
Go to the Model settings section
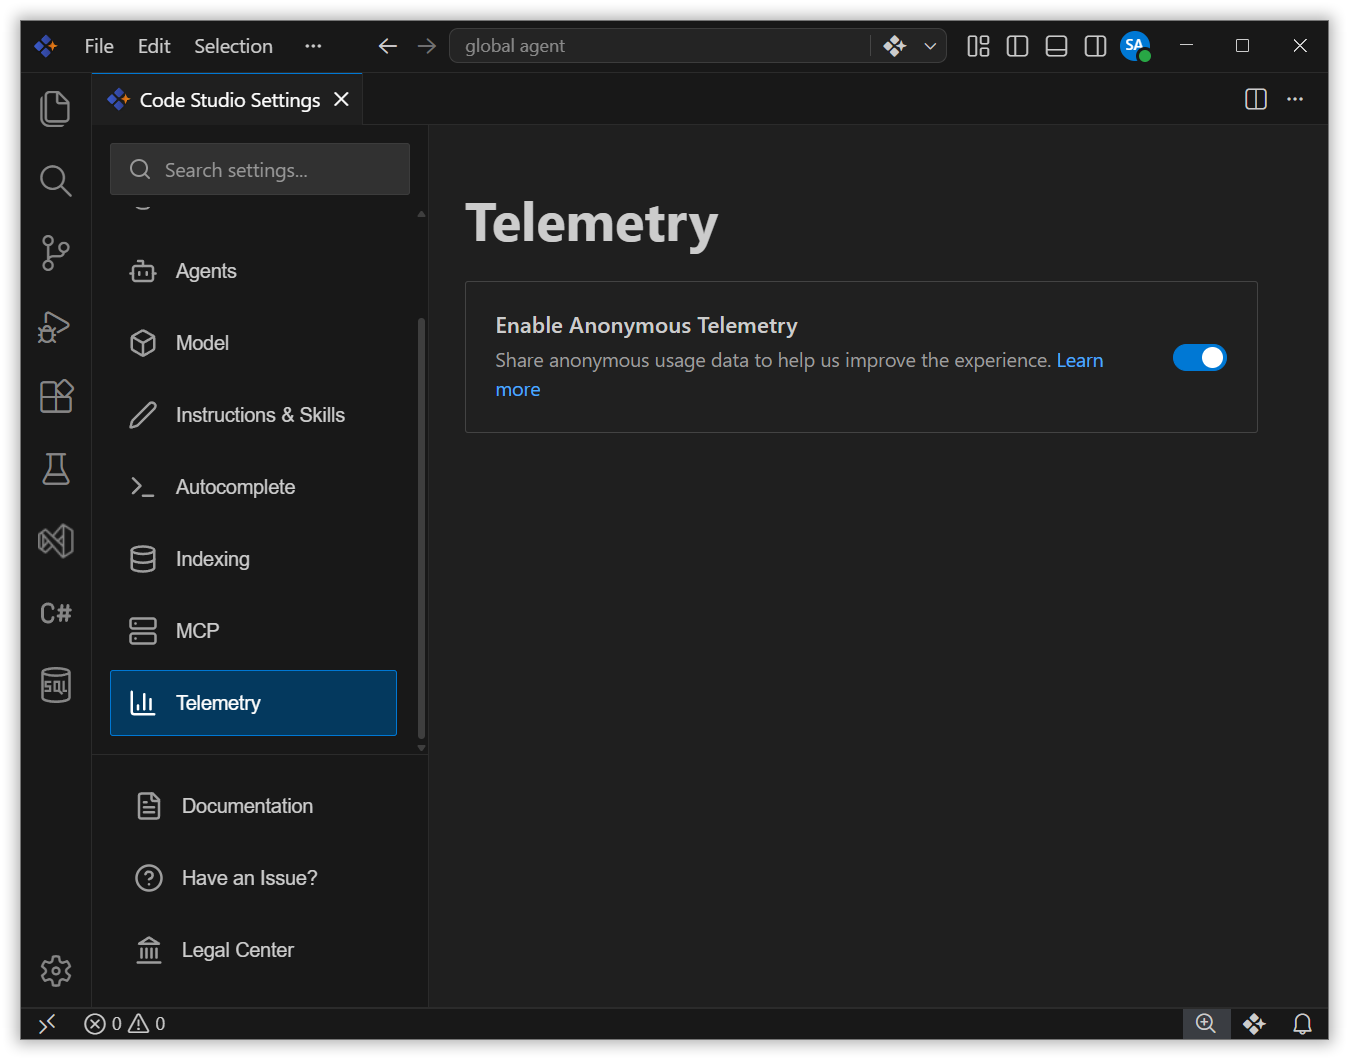253,343
